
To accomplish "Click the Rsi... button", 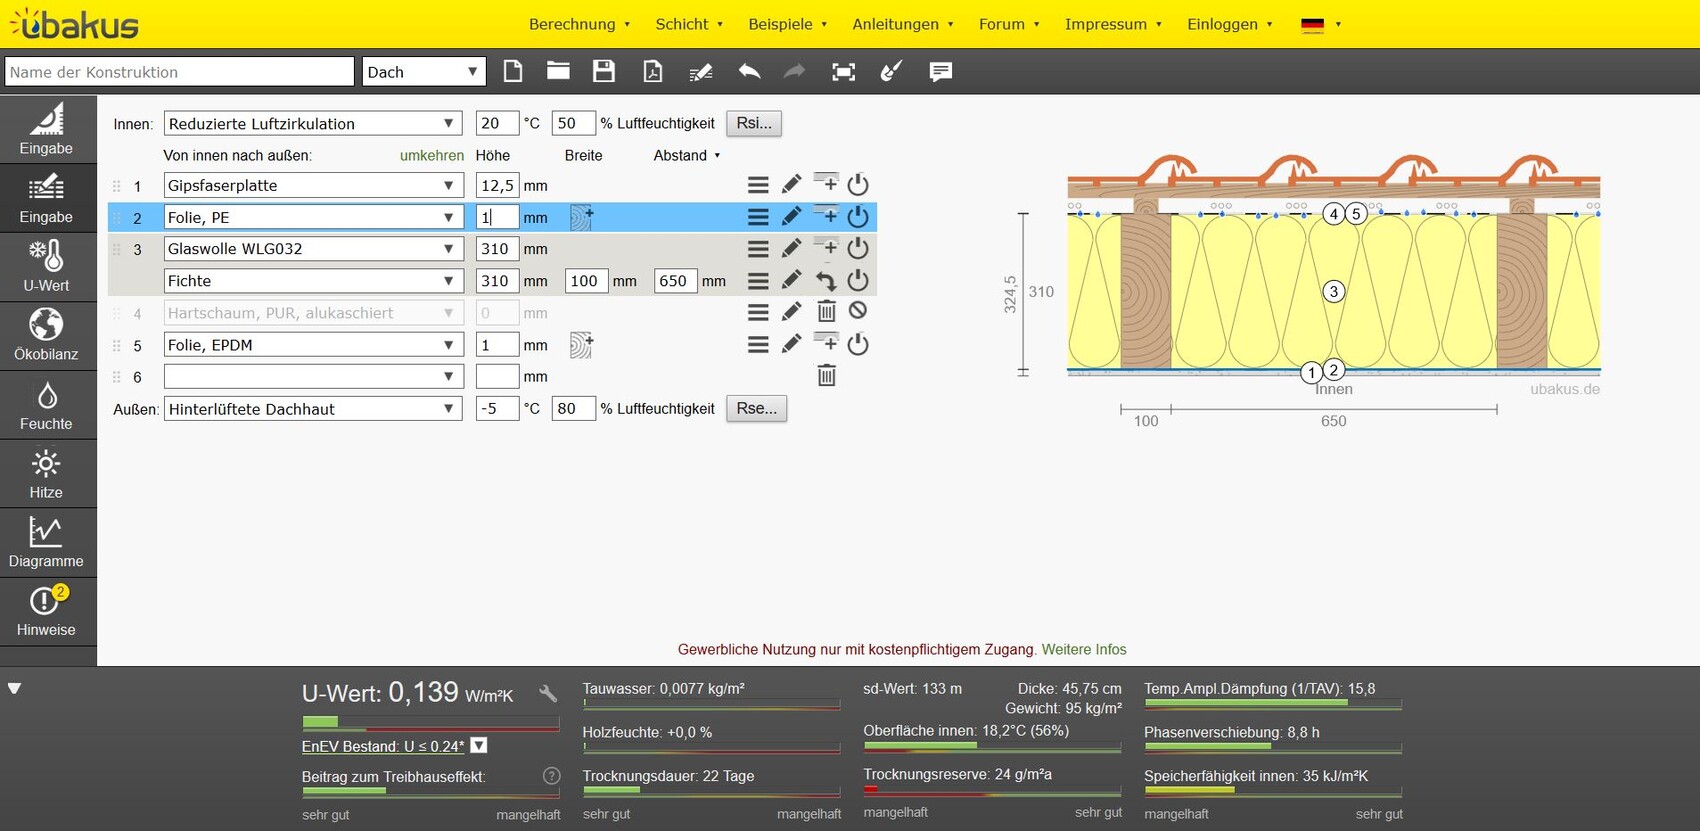I will (x=754, y=123).
